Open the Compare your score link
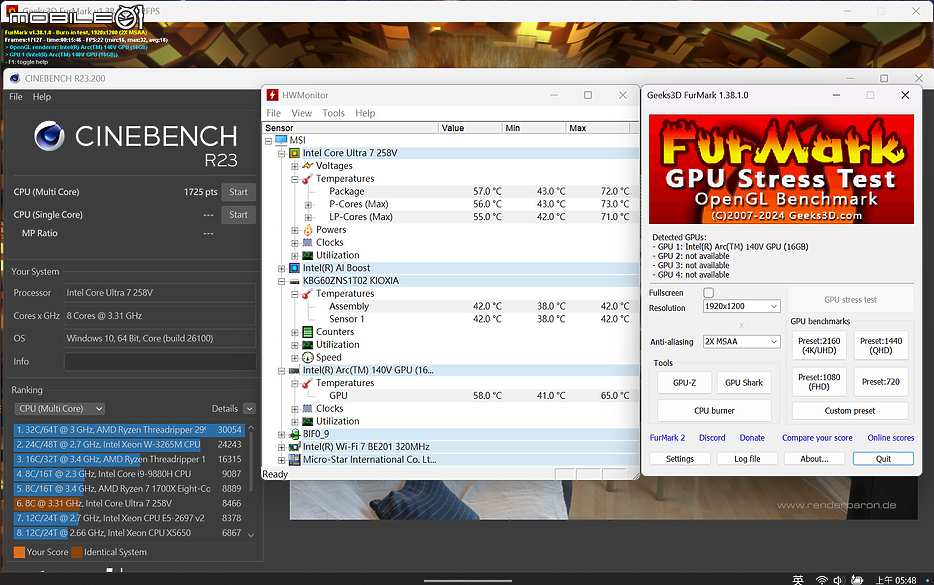 tap(817, 438)
